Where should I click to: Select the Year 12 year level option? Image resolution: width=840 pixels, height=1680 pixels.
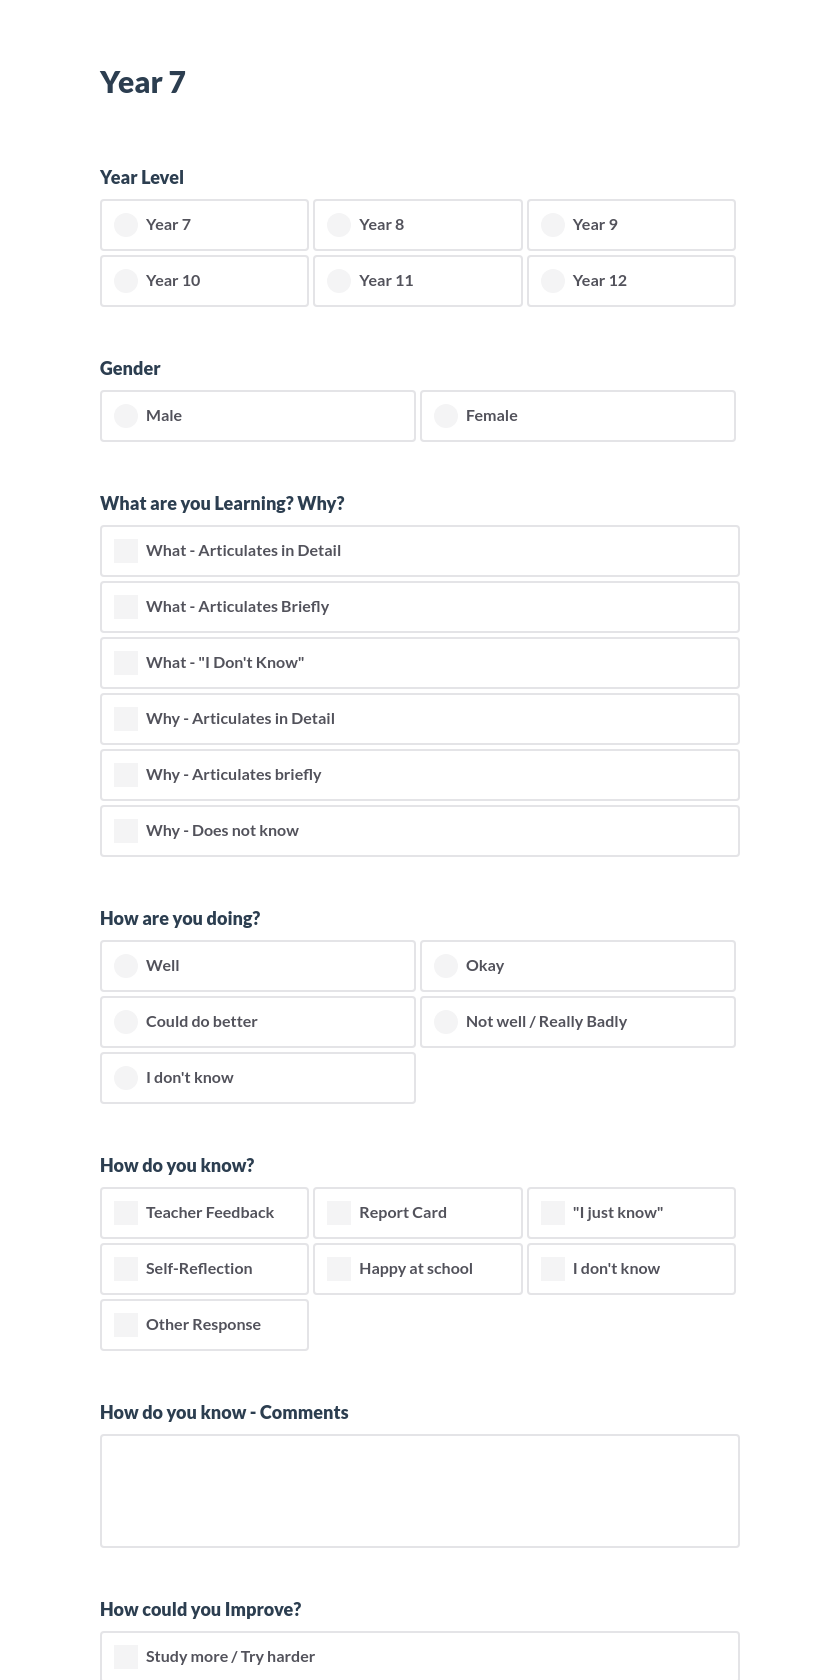point(553,281)
